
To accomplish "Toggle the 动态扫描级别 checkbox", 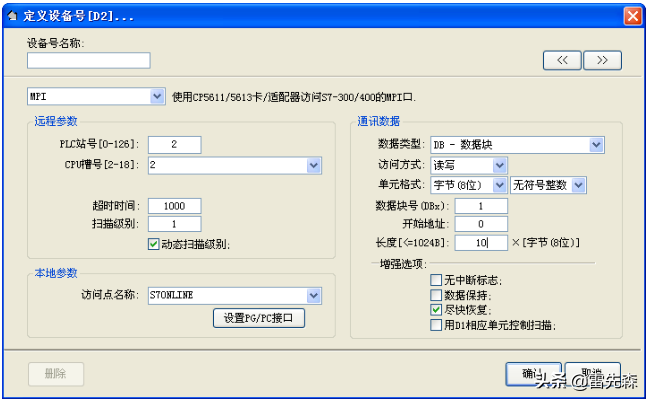I will tap(153, 243).
